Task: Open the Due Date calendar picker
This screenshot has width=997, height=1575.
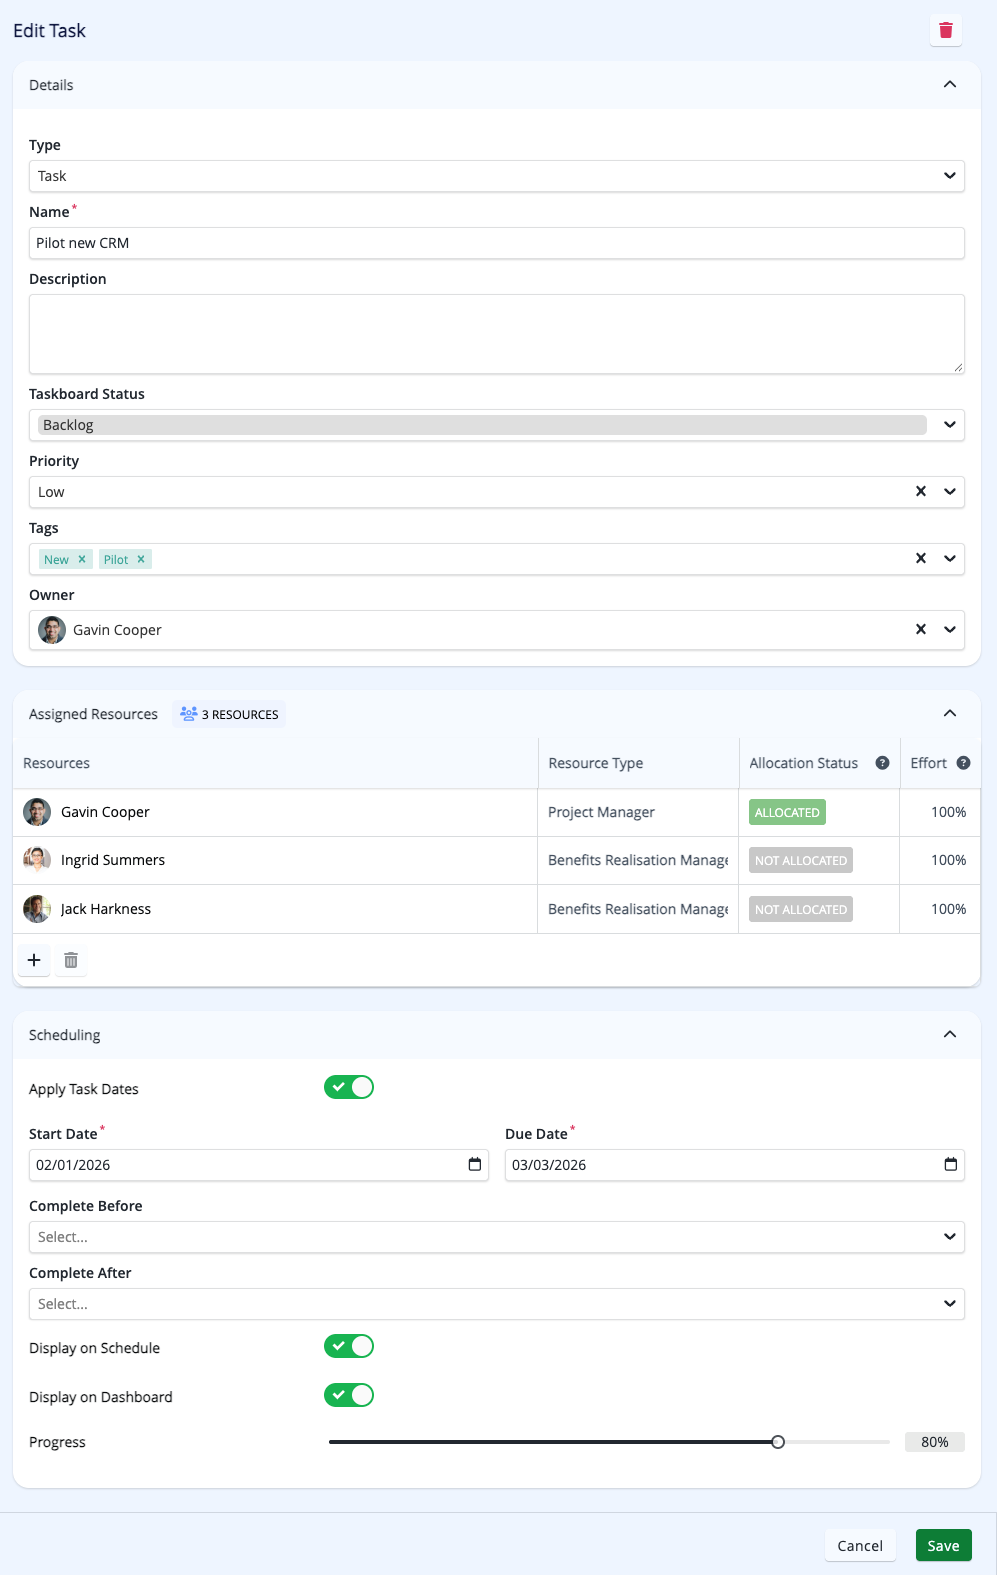Action: tap(951, 1164)
